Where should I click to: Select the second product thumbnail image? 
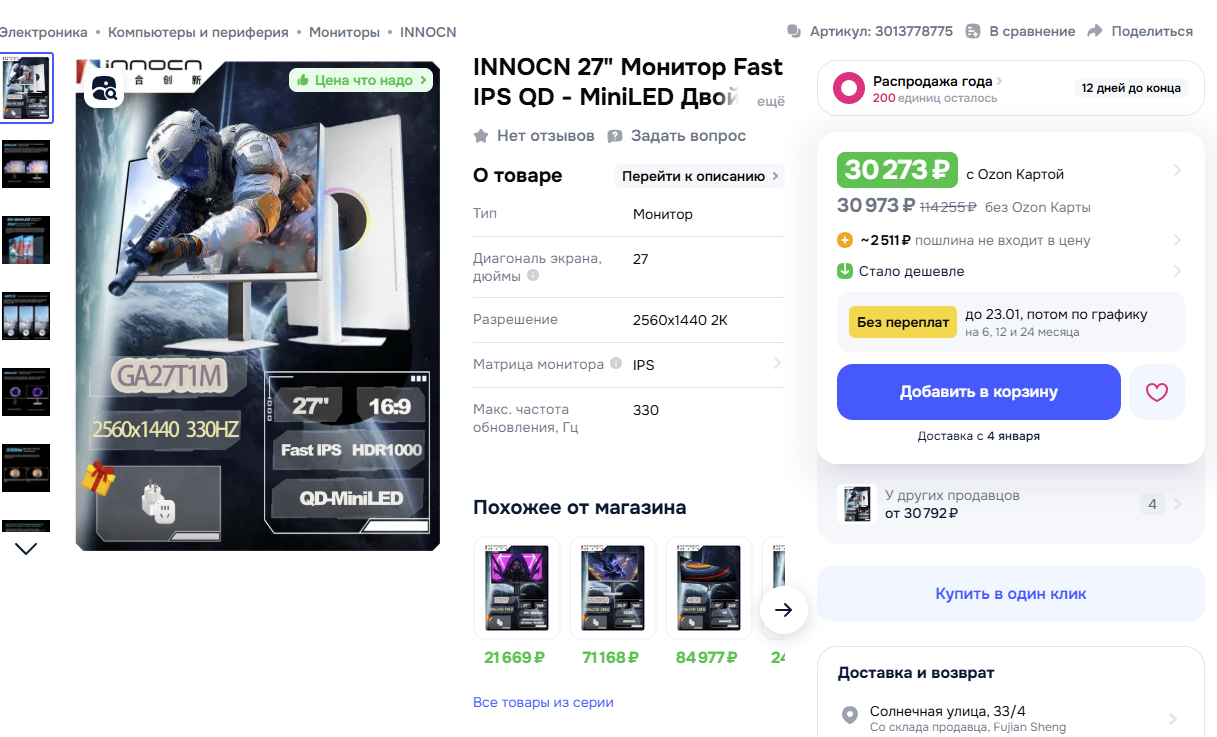pyautogui.click(x=26, y=164)
